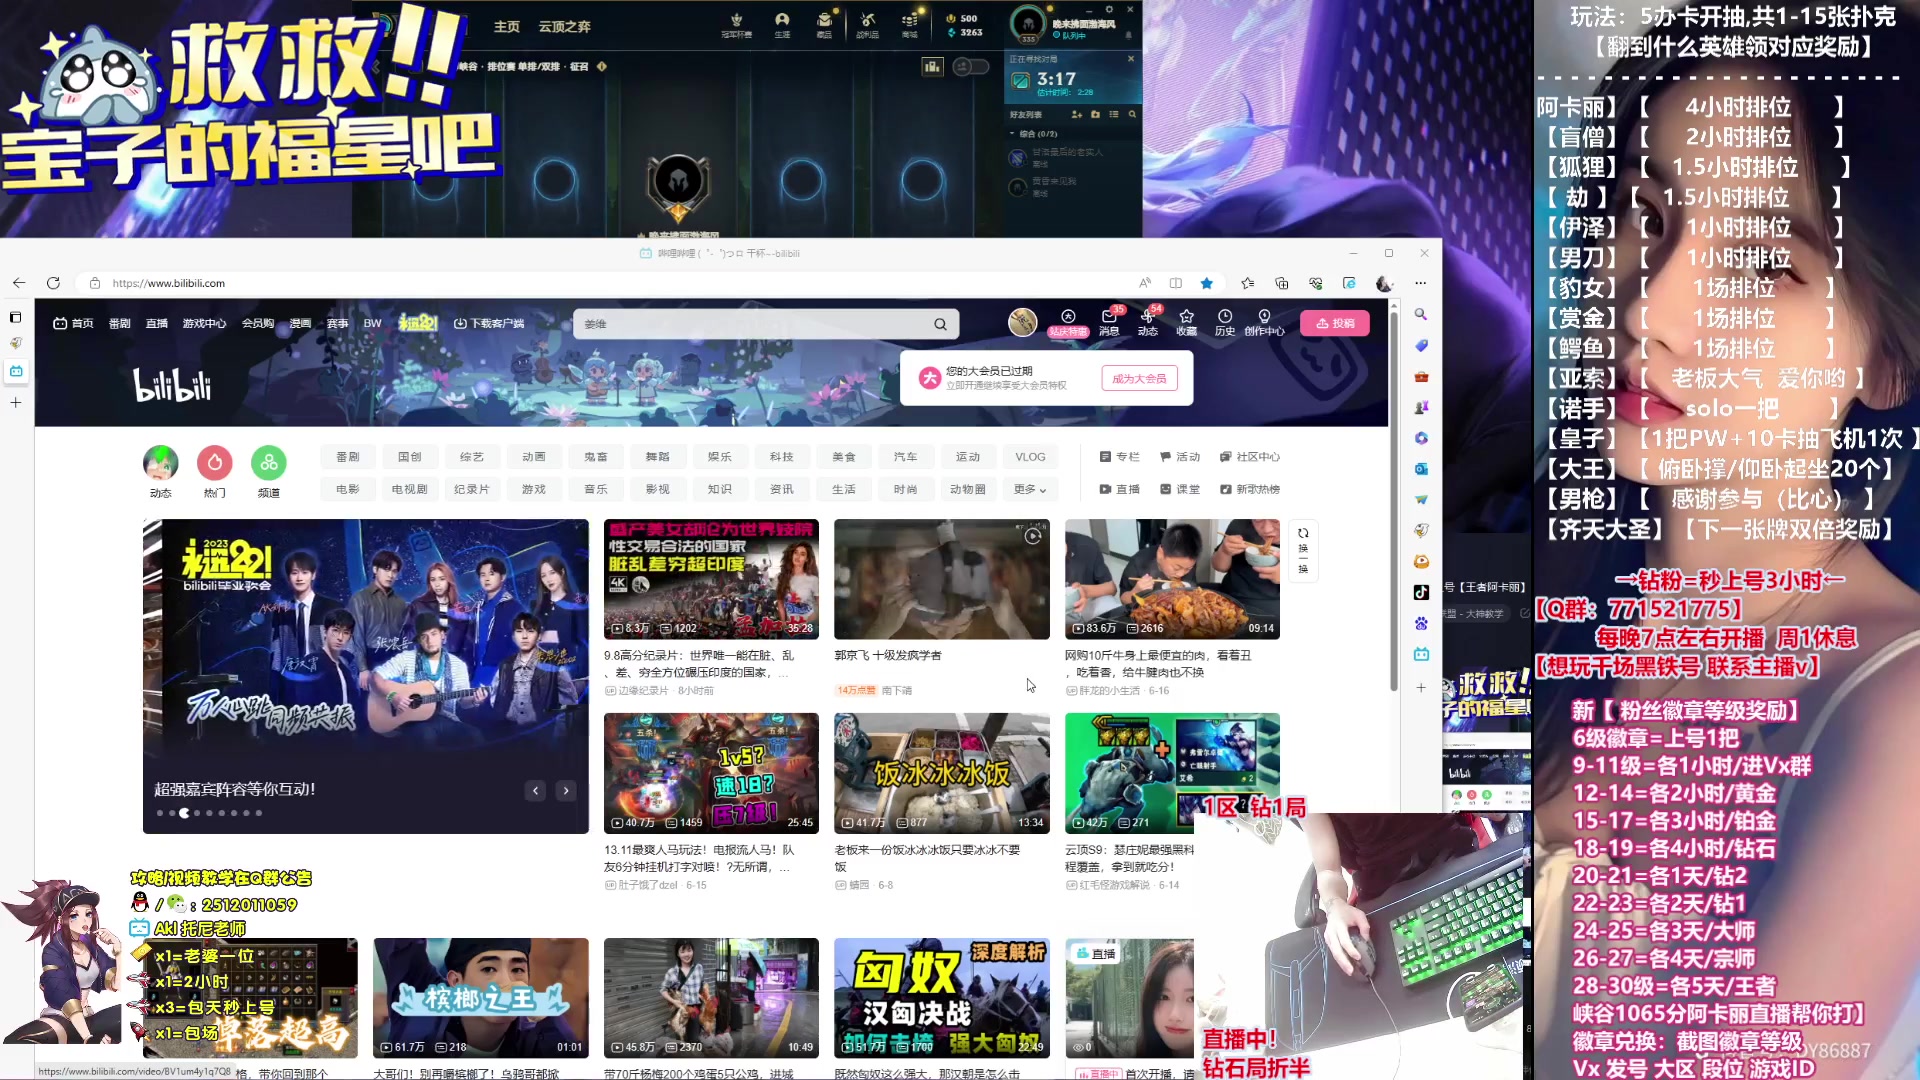Refresh the page with reload icon
The height and width of the screenshot is (1080, 1920).
pyautogui.click(x=54, y=283)
